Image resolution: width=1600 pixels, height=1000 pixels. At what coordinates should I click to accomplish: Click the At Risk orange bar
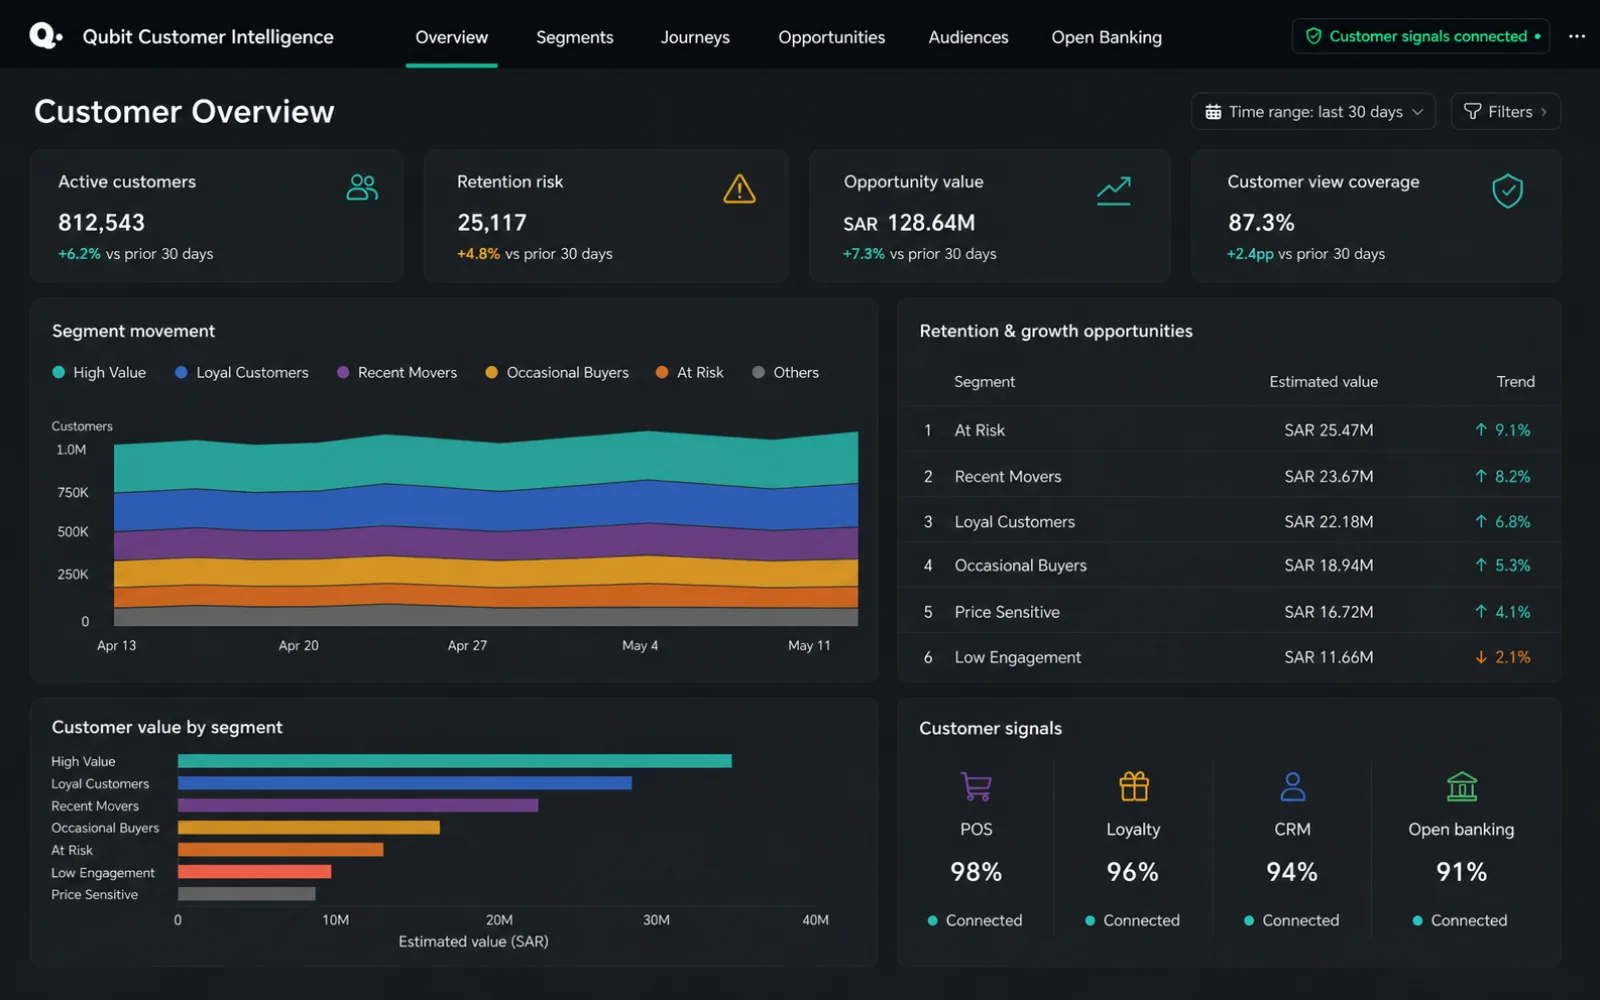pyautogui.click(x=281, y=849)
